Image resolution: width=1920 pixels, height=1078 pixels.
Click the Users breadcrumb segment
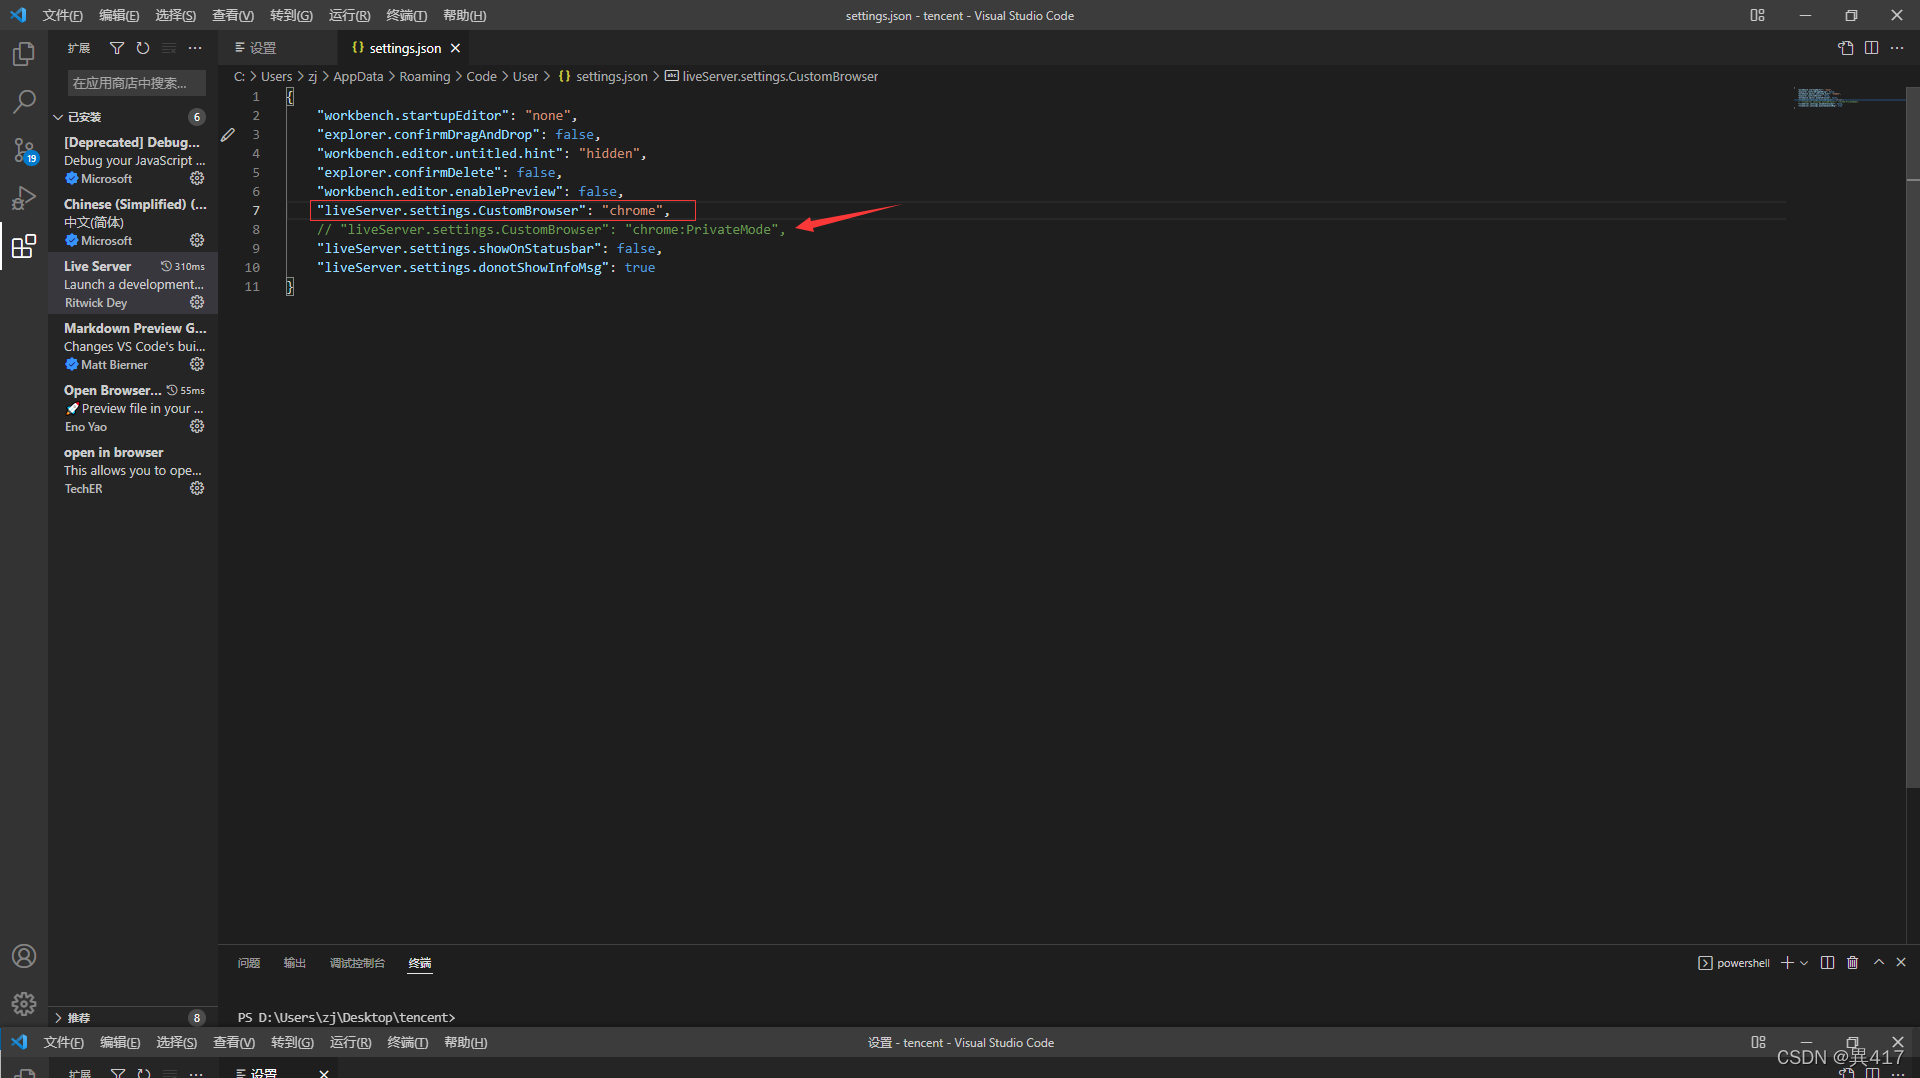click(x=277, y=76)
